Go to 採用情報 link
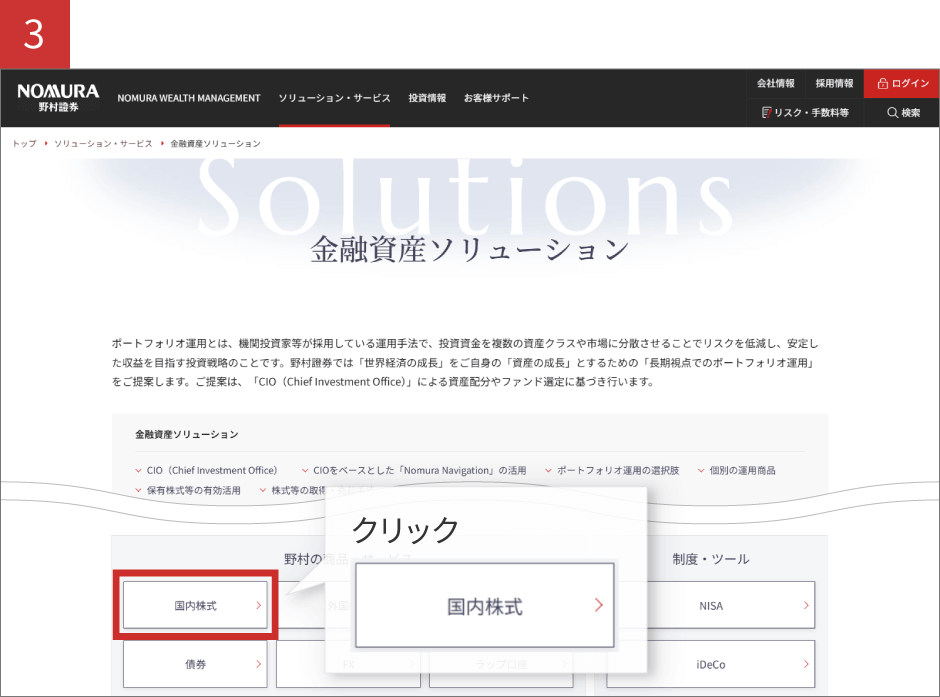 coord(834,83)
